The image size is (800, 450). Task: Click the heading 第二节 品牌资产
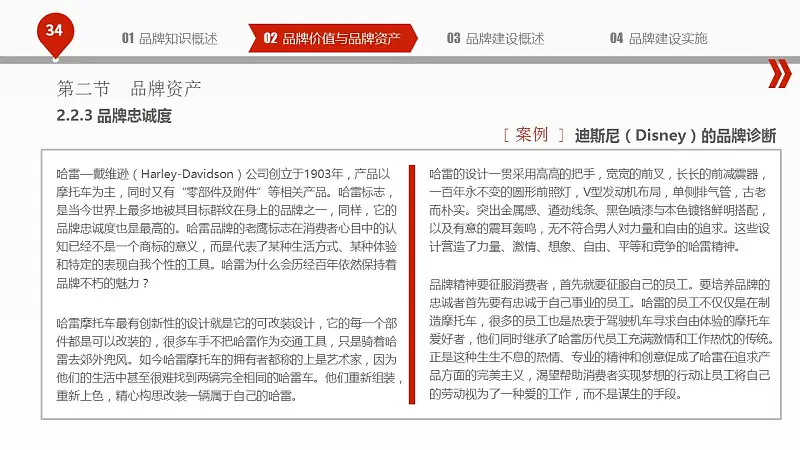tap(129, 89)
